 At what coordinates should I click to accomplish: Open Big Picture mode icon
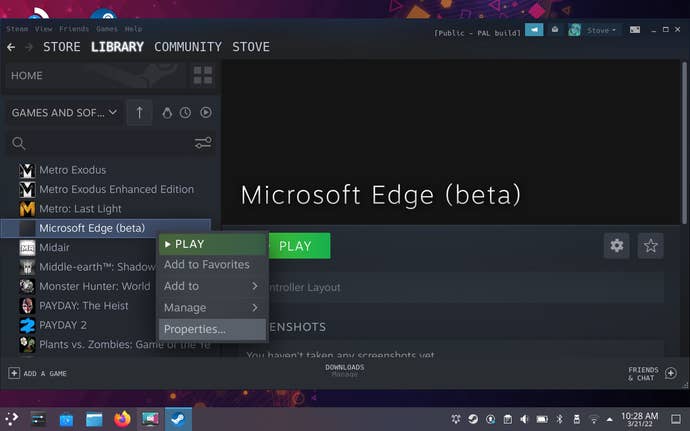(635, 30)
